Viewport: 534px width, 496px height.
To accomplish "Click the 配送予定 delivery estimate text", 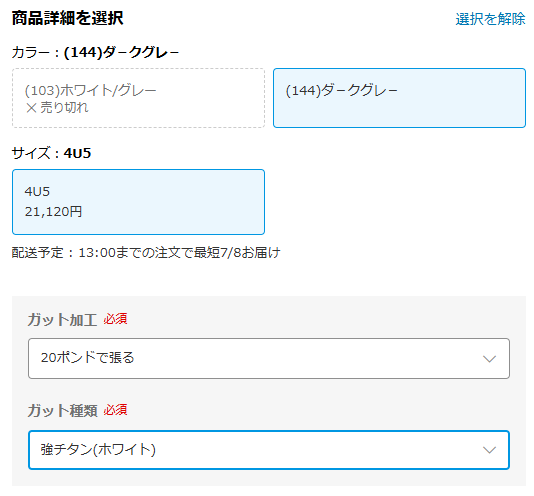I will tap(146, 252).
